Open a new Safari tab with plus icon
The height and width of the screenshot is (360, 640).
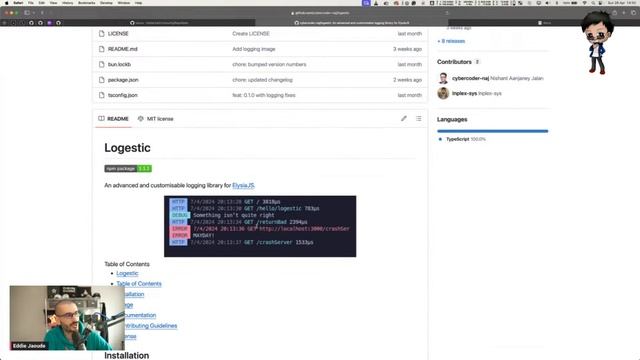[x=624, y=13]
